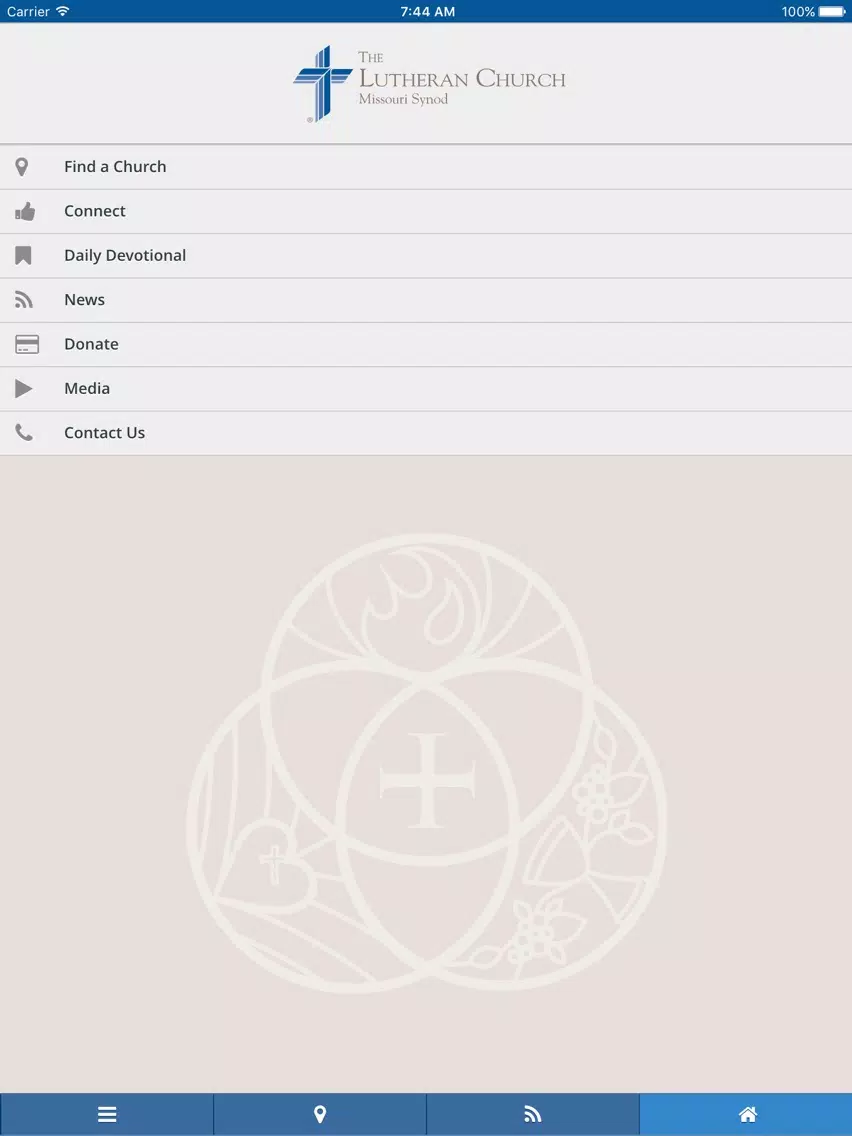Open the Daily Devotional entry
The height and width of the screenshot is (1136, 852).
(426, 256)
